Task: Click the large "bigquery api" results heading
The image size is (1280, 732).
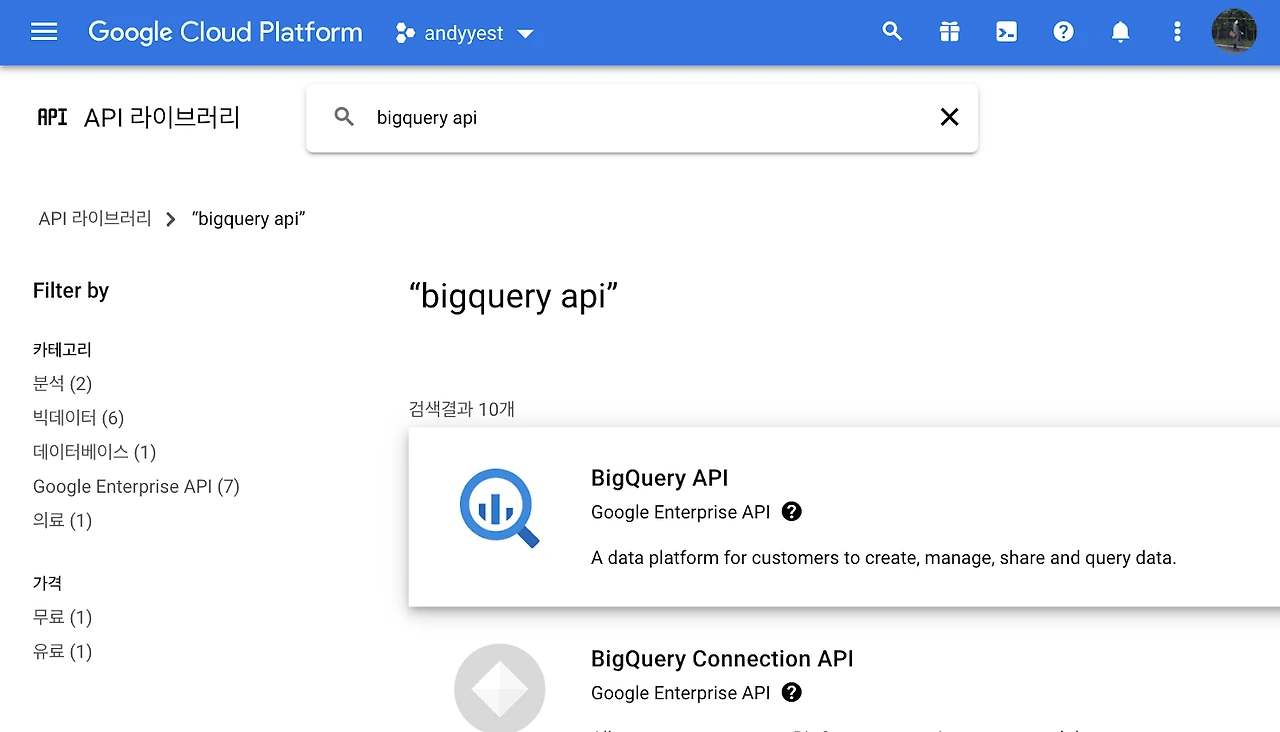Action: (x=514, y=297)
